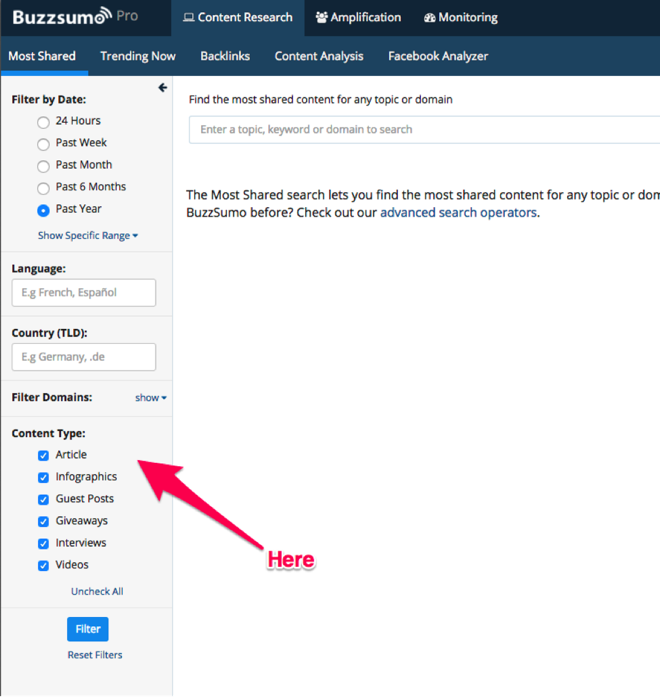Viewport: 660px width, 697px height.
Task: Uncheck the Infographics content type
Action: pyautogui.click(x=43, y=477)
